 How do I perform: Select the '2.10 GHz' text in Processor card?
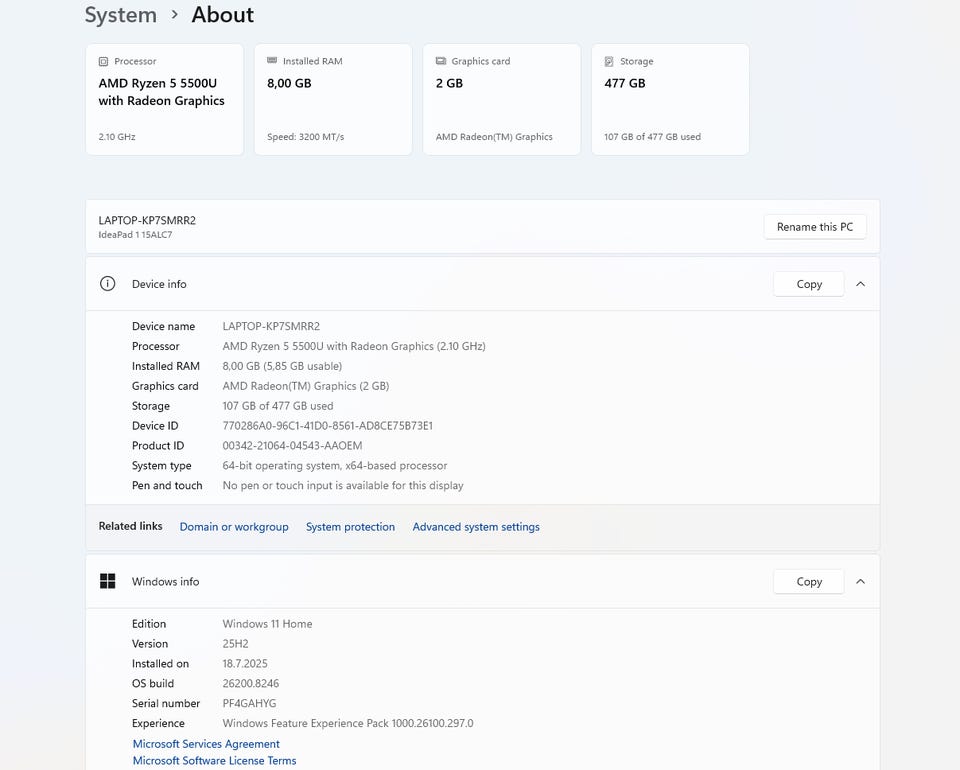(x=117, y=137)
